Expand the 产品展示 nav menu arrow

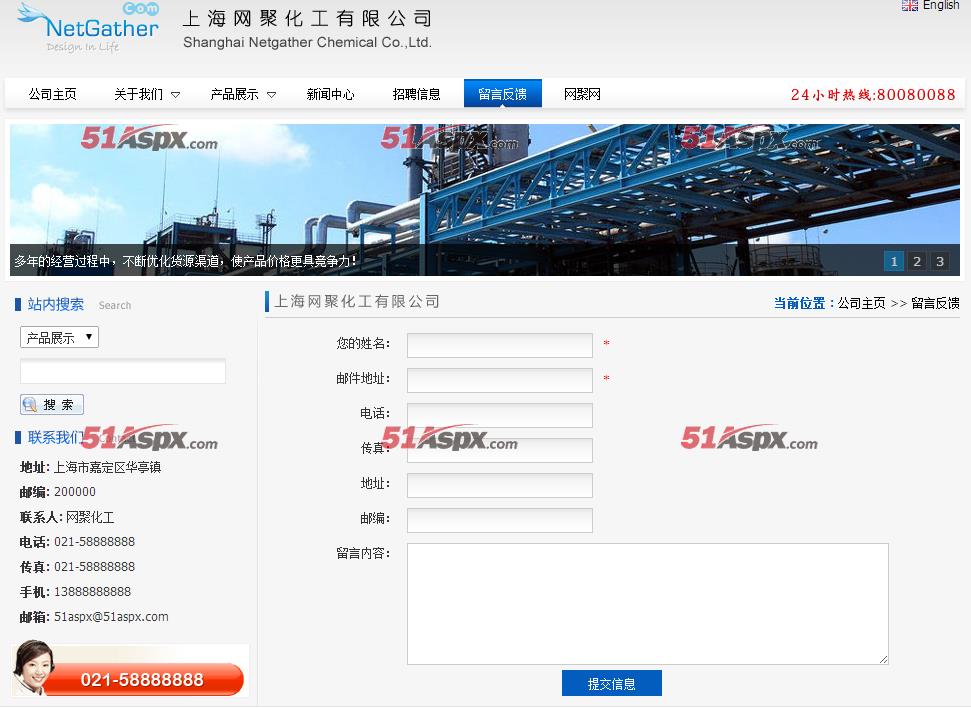click(271, 95)
